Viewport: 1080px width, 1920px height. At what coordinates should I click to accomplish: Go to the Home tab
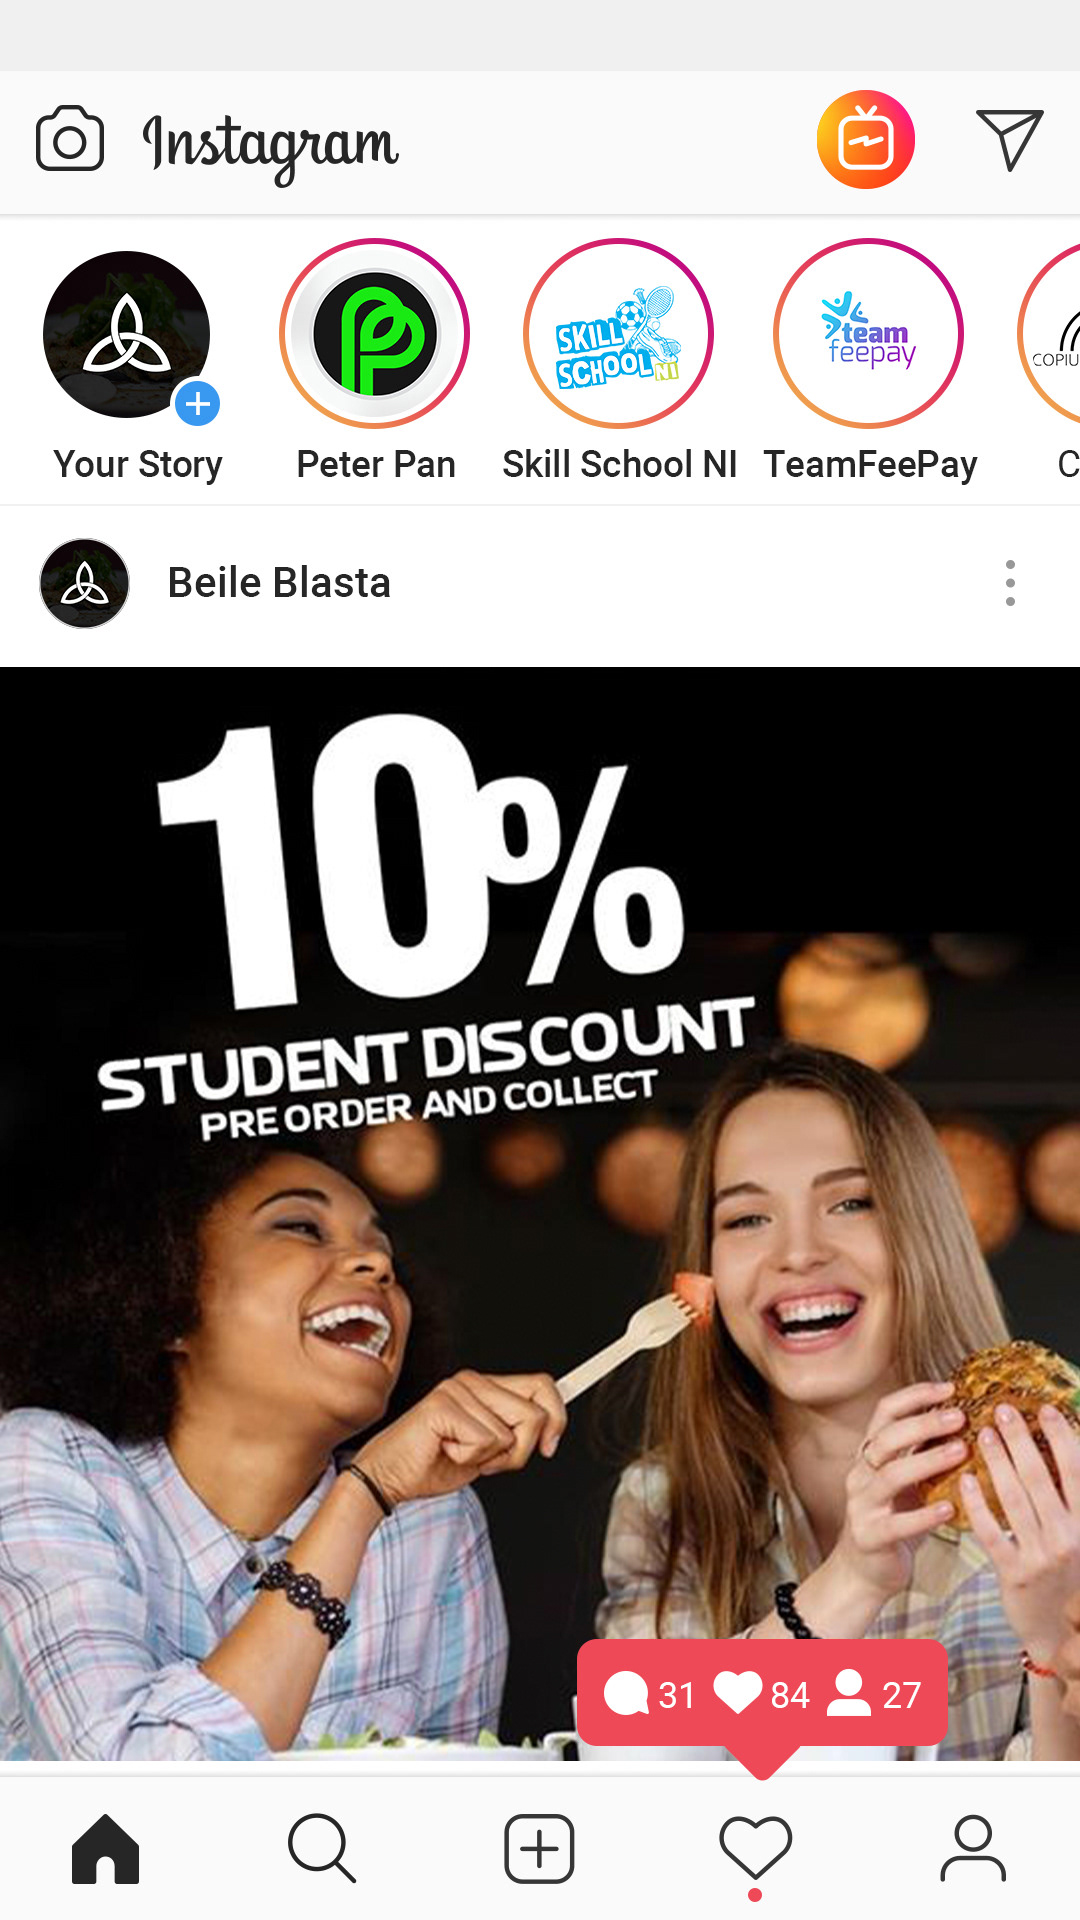pos(105,1849)
